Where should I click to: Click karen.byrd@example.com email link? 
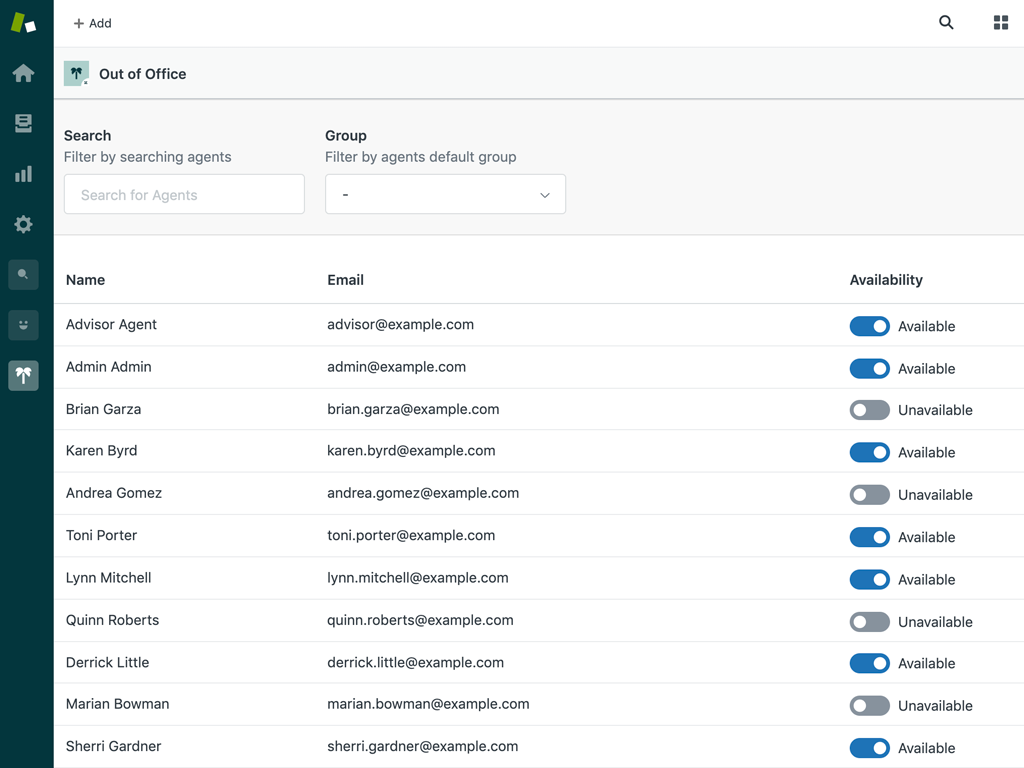(x=411, y=450)
